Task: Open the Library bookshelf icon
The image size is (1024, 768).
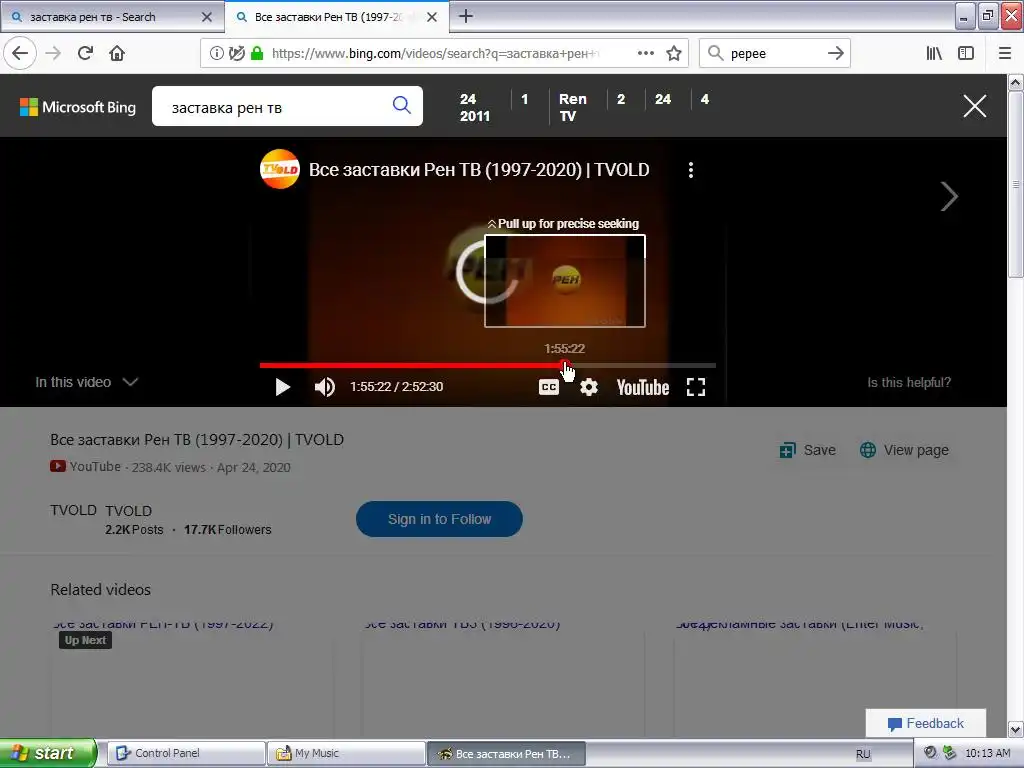Action: [934, 53]
